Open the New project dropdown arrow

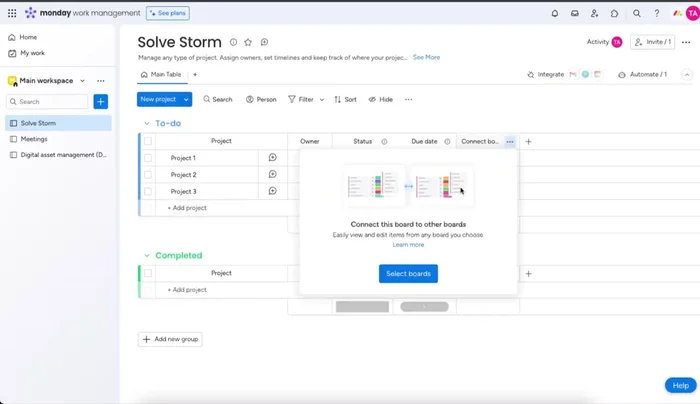click(186, 99)
